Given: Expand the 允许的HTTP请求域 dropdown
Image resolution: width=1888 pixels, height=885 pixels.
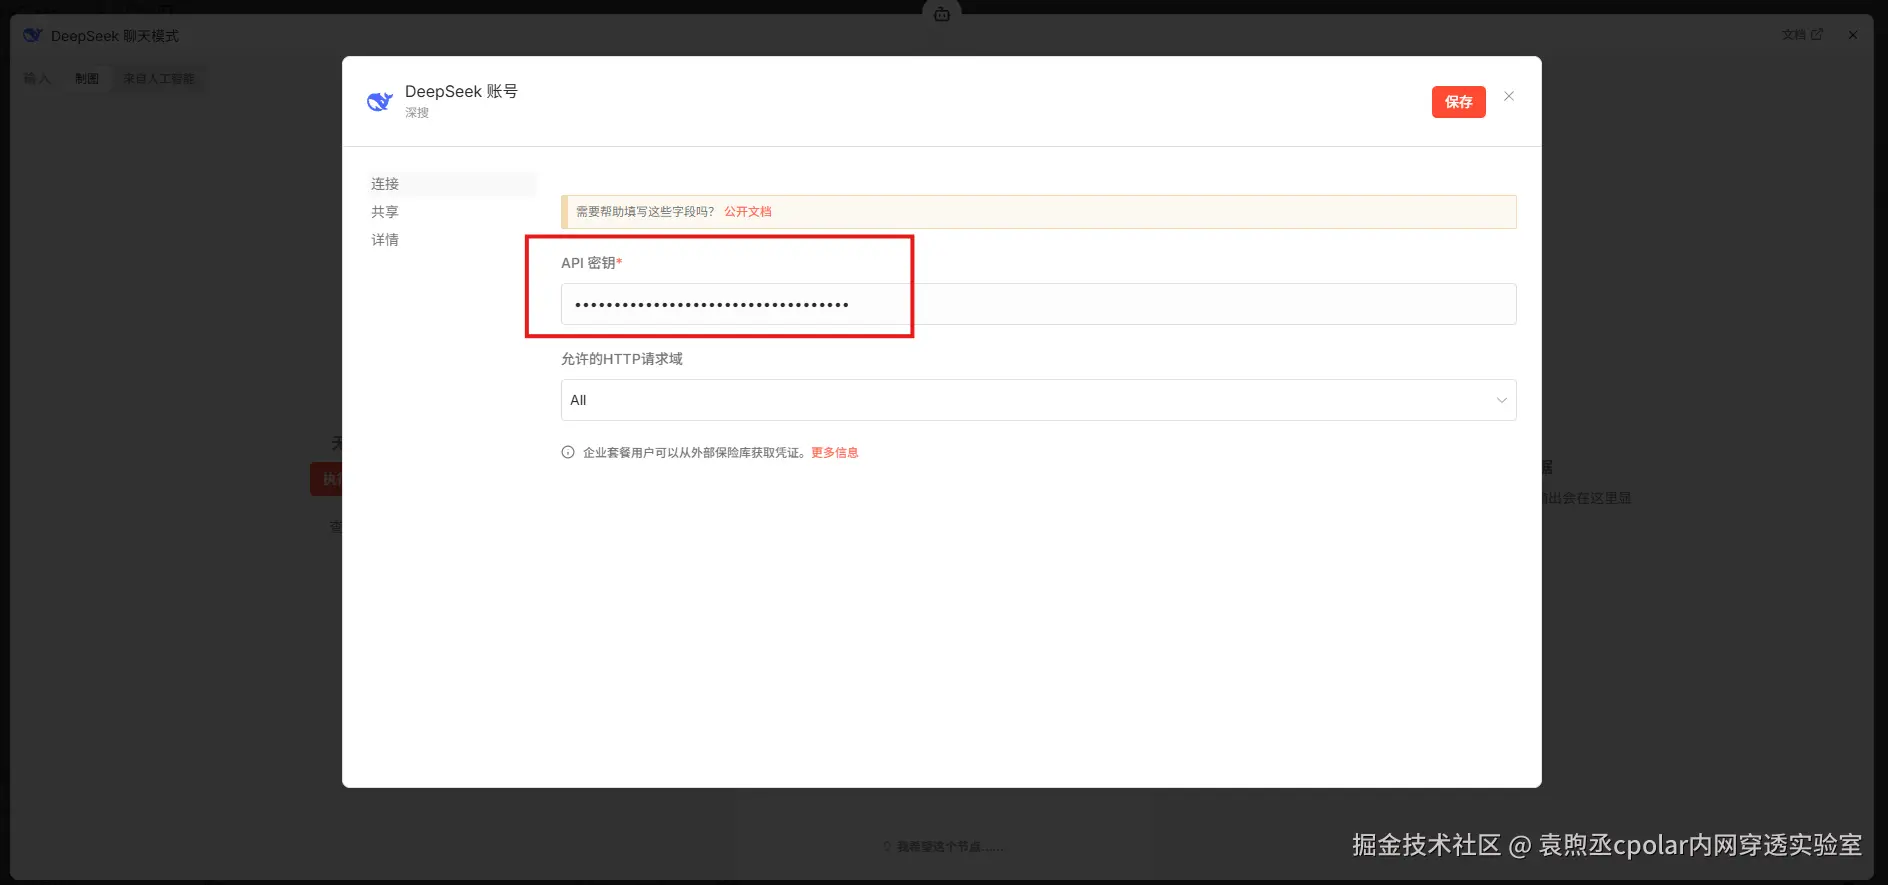Looking at the screenshot, I should click(1038, 400).
